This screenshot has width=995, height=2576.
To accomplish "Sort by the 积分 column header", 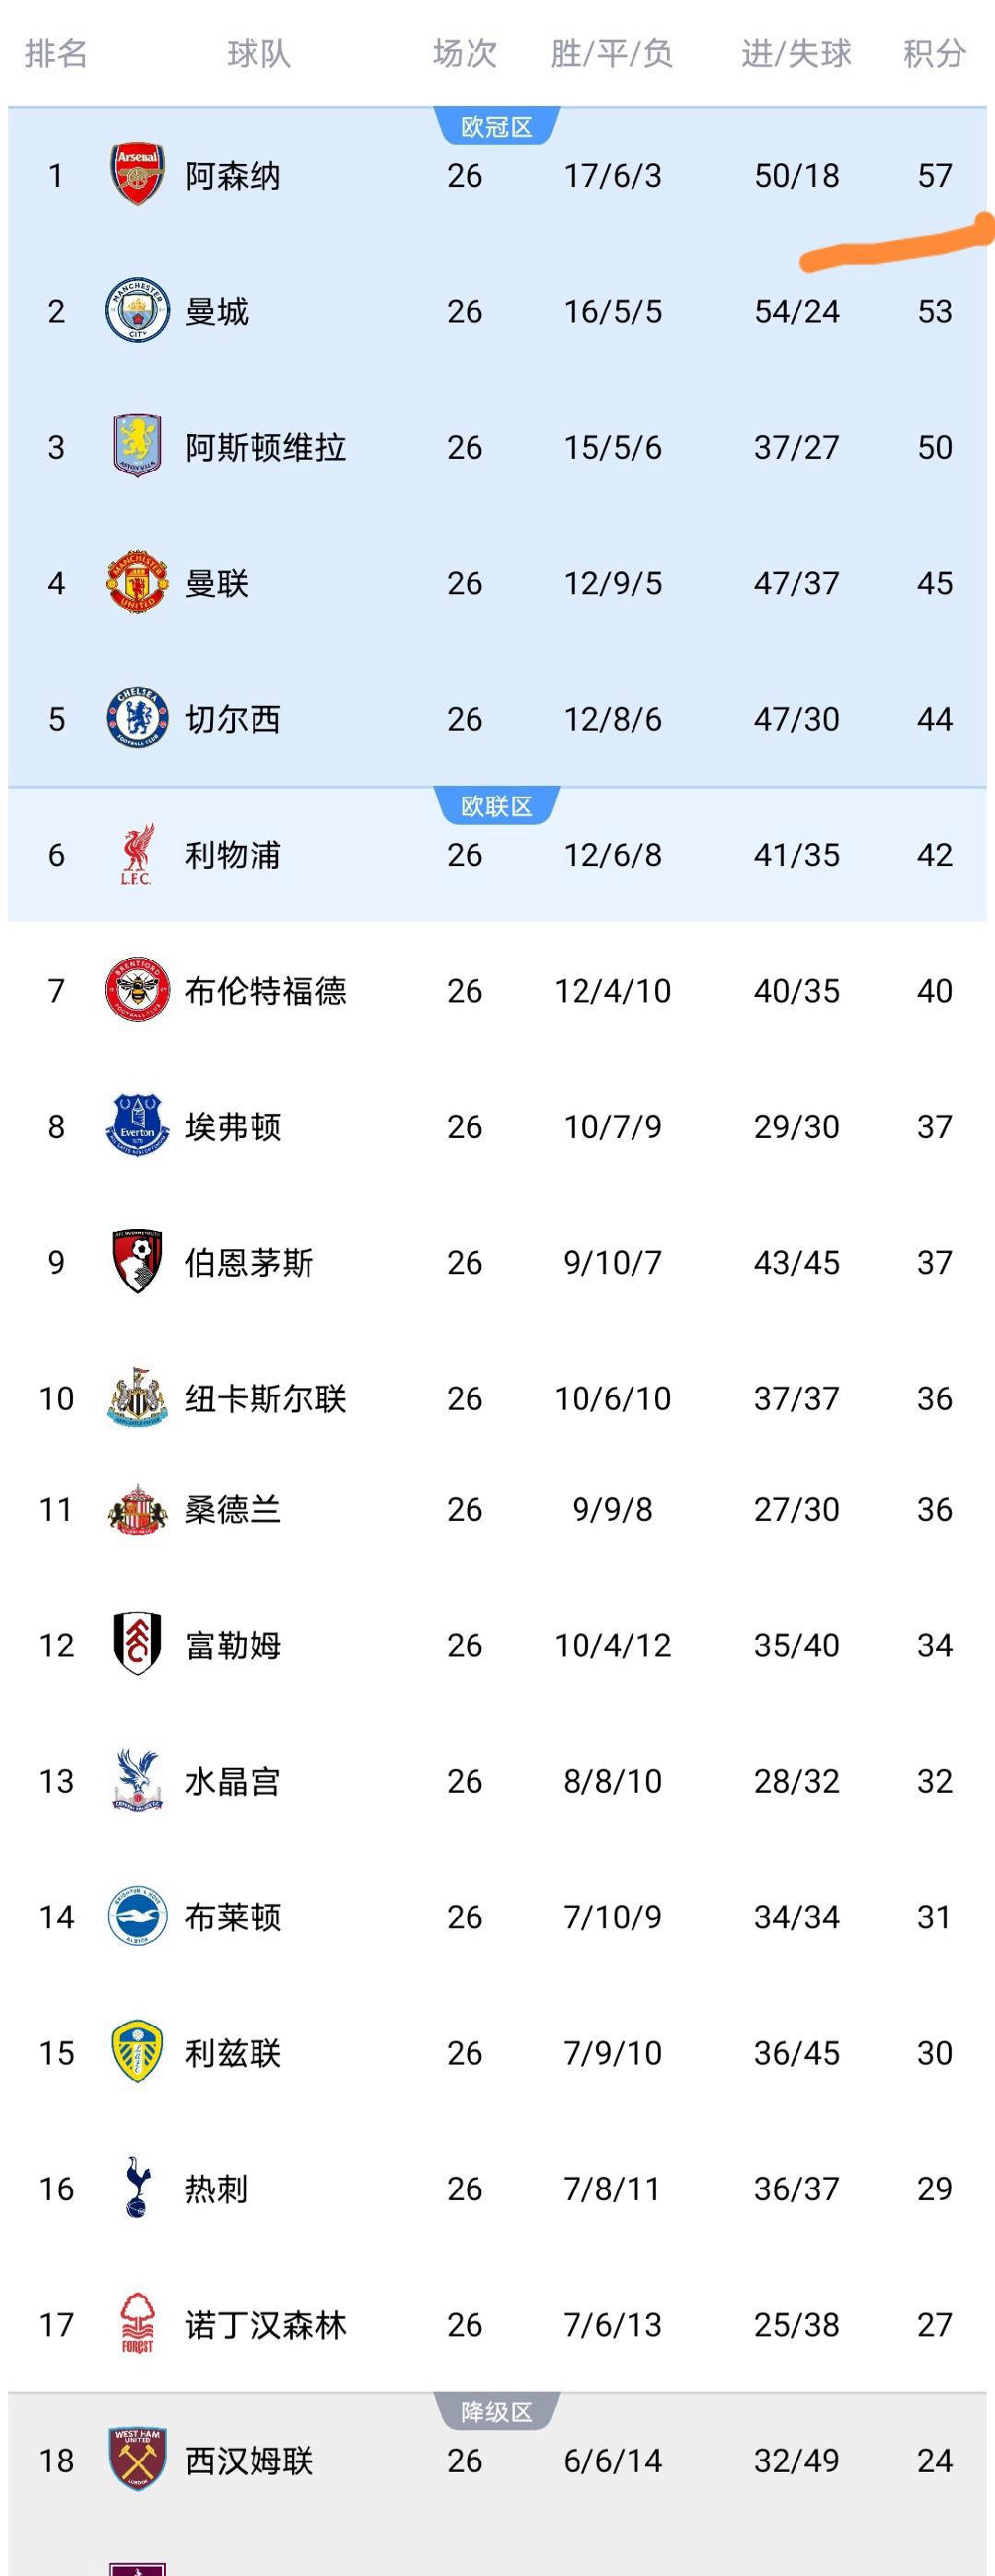I will (934, 53).
